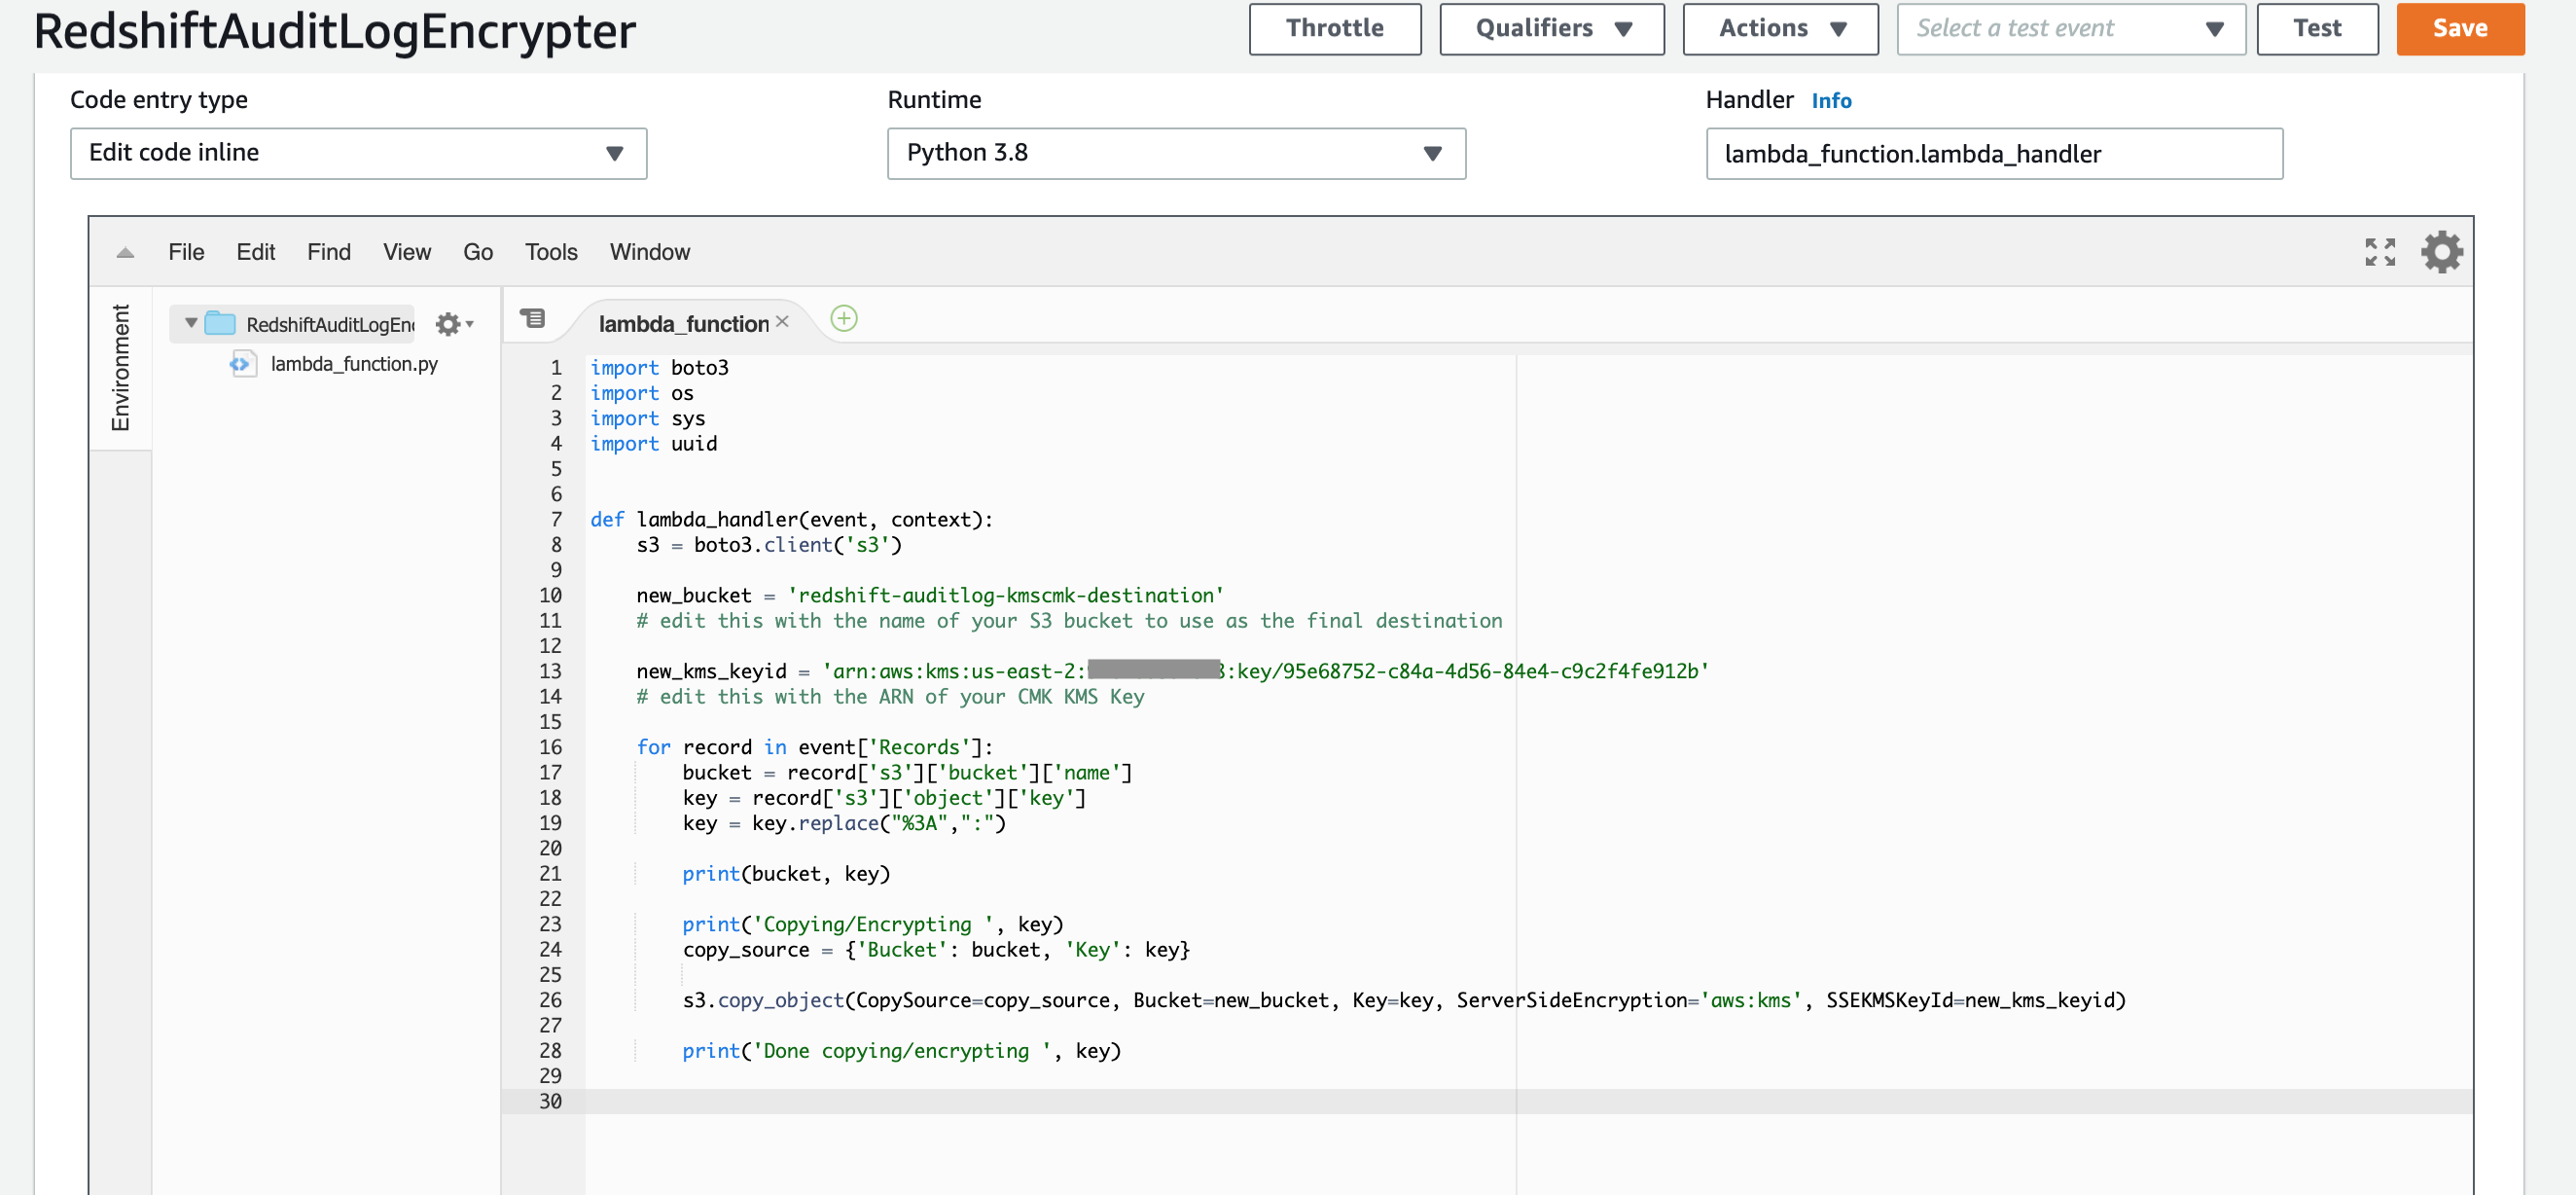Collapse the RedshiftAuditLogEncrypter folder tree
This screenshot has height=1195, width=2576.
pyautogui.click(x=191, y=324)
